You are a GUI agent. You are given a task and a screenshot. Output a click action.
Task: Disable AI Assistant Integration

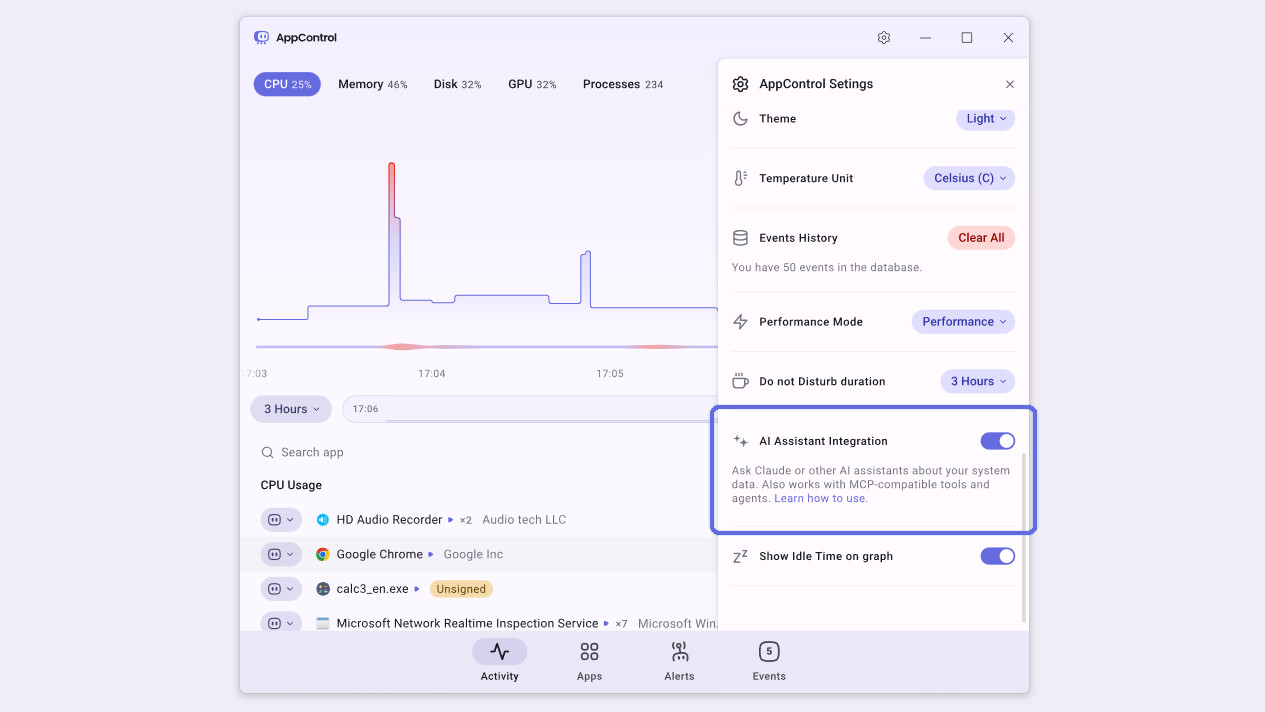coord(997,440)
